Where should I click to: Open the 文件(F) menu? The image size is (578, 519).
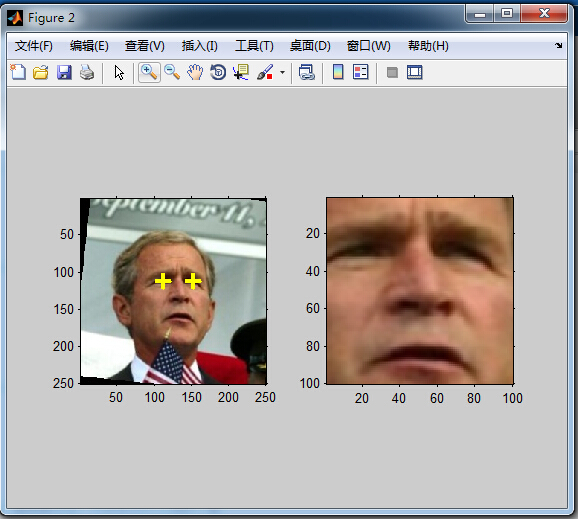pyautogui.click(x=34, y=46)
